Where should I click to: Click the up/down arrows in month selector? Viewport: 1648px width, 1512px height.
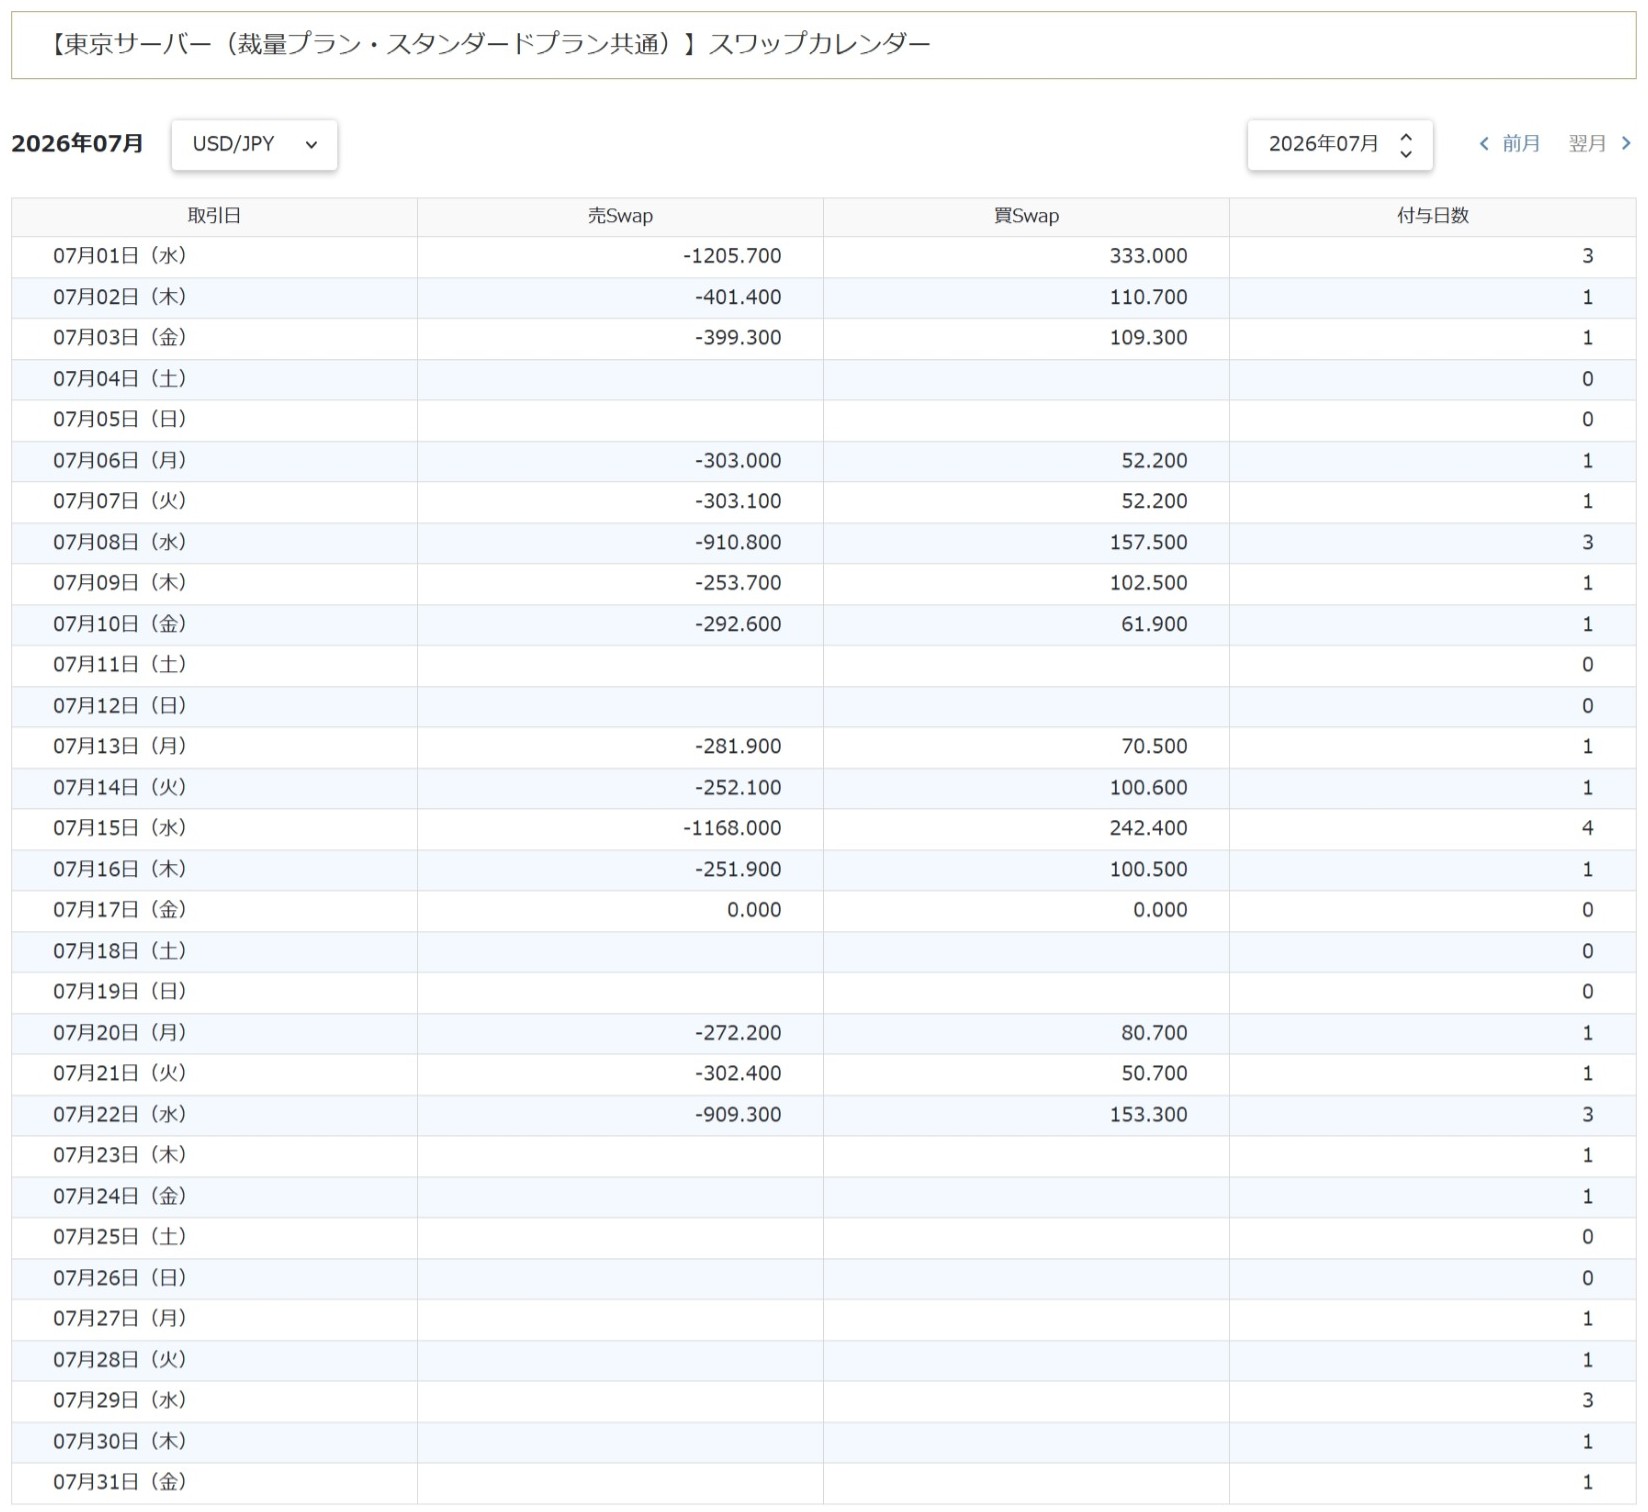(x=1406, y=145)
